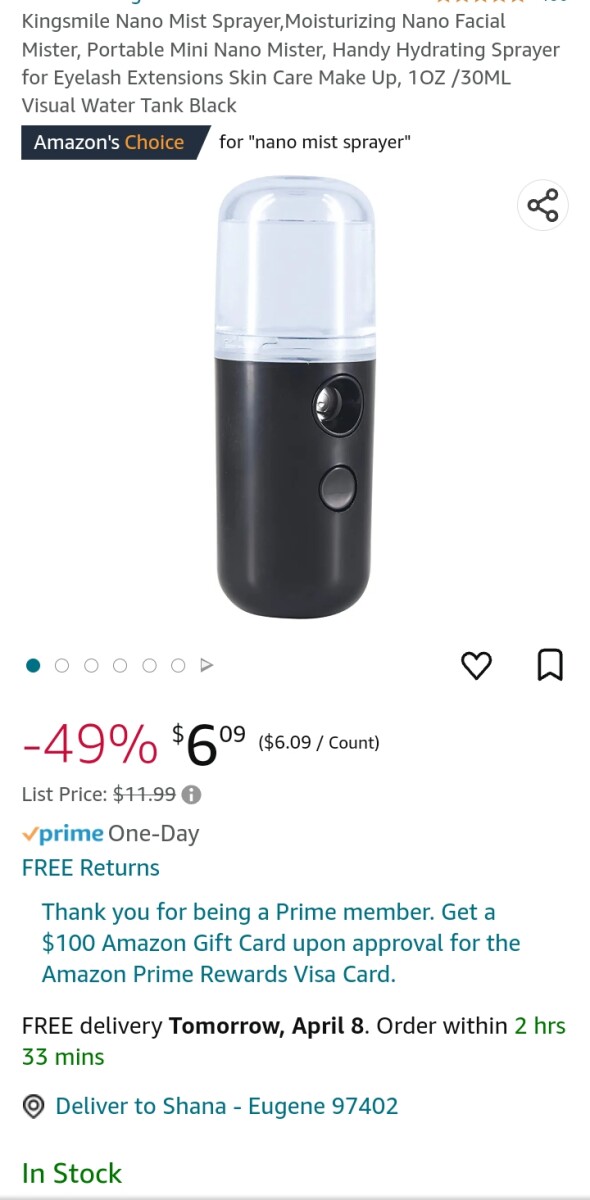Change address via Deliver to Shana

(227, 1106)
